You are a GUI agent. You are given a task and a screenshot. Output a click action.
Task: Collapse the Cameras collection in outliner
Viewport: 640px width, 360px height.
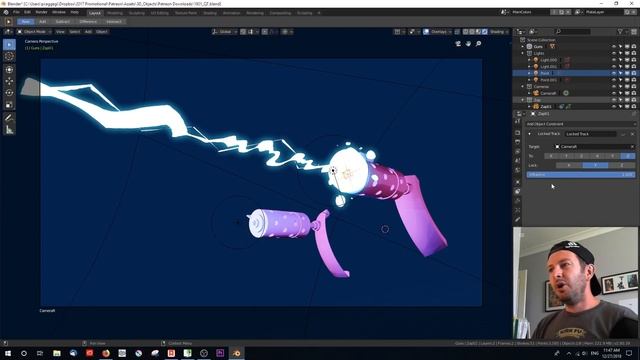(523, 87)
